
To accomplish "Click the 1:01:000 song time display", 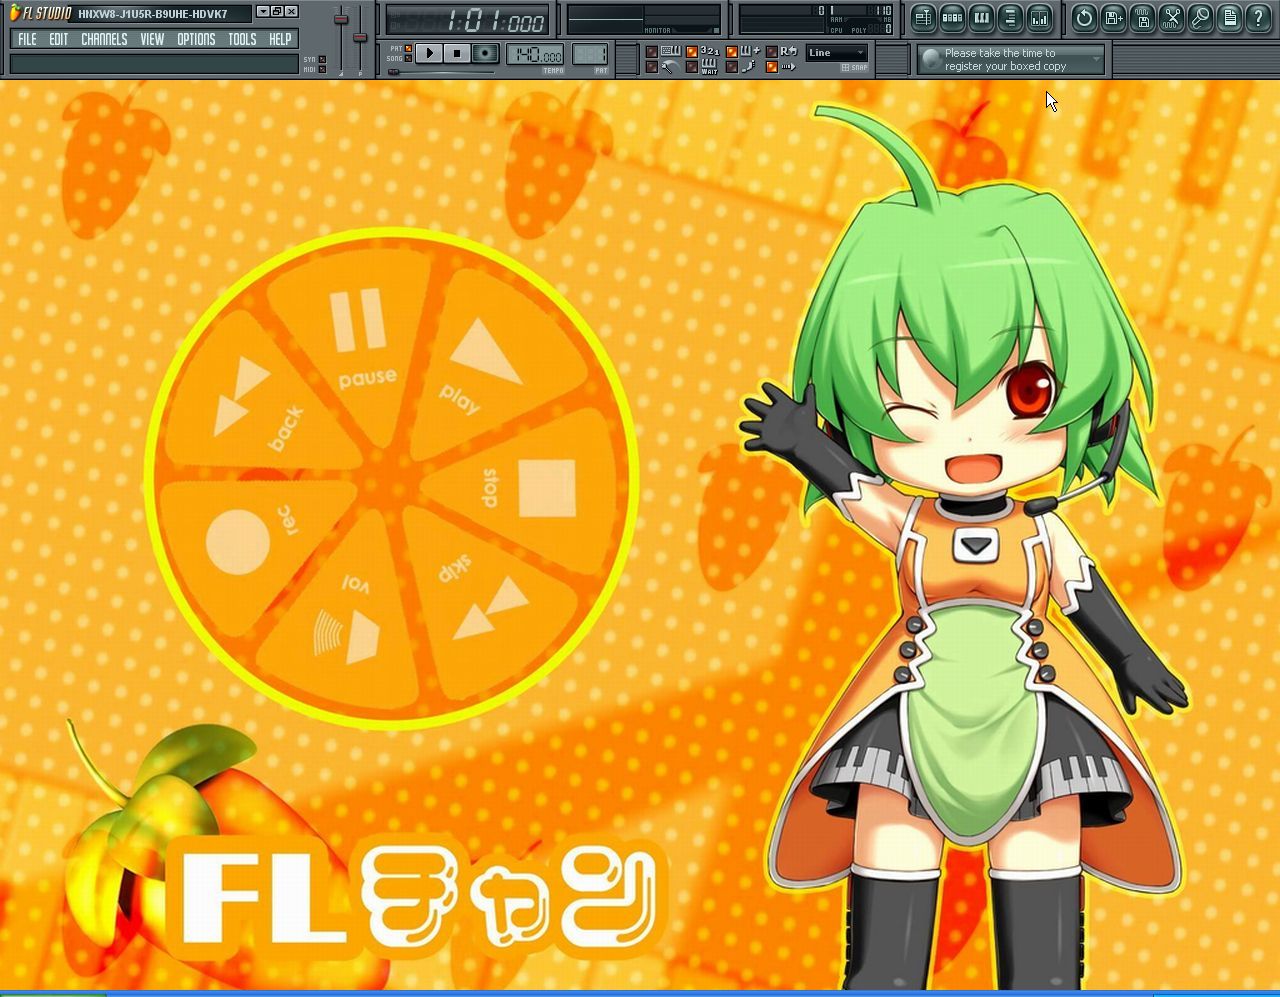I will point(467,20).
